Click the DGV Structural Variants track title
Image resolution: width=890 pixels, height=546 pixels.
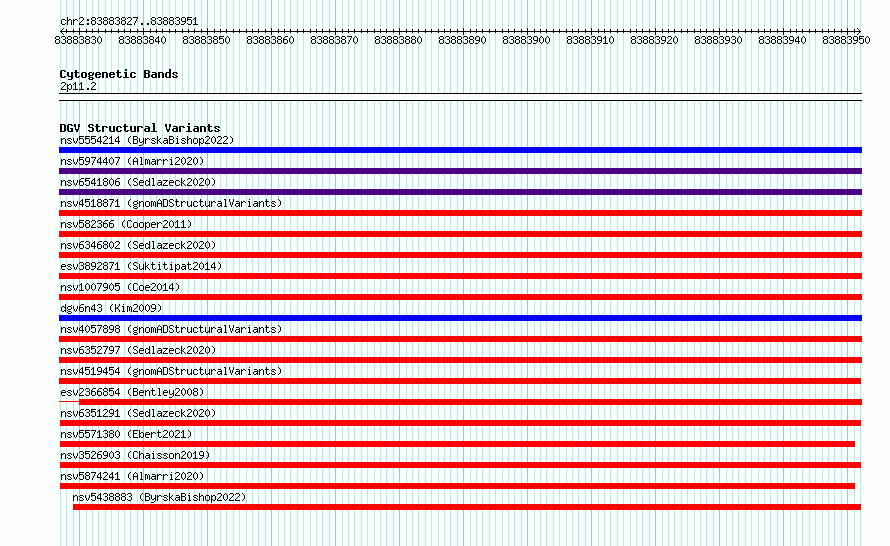click(x=140, y=128)
